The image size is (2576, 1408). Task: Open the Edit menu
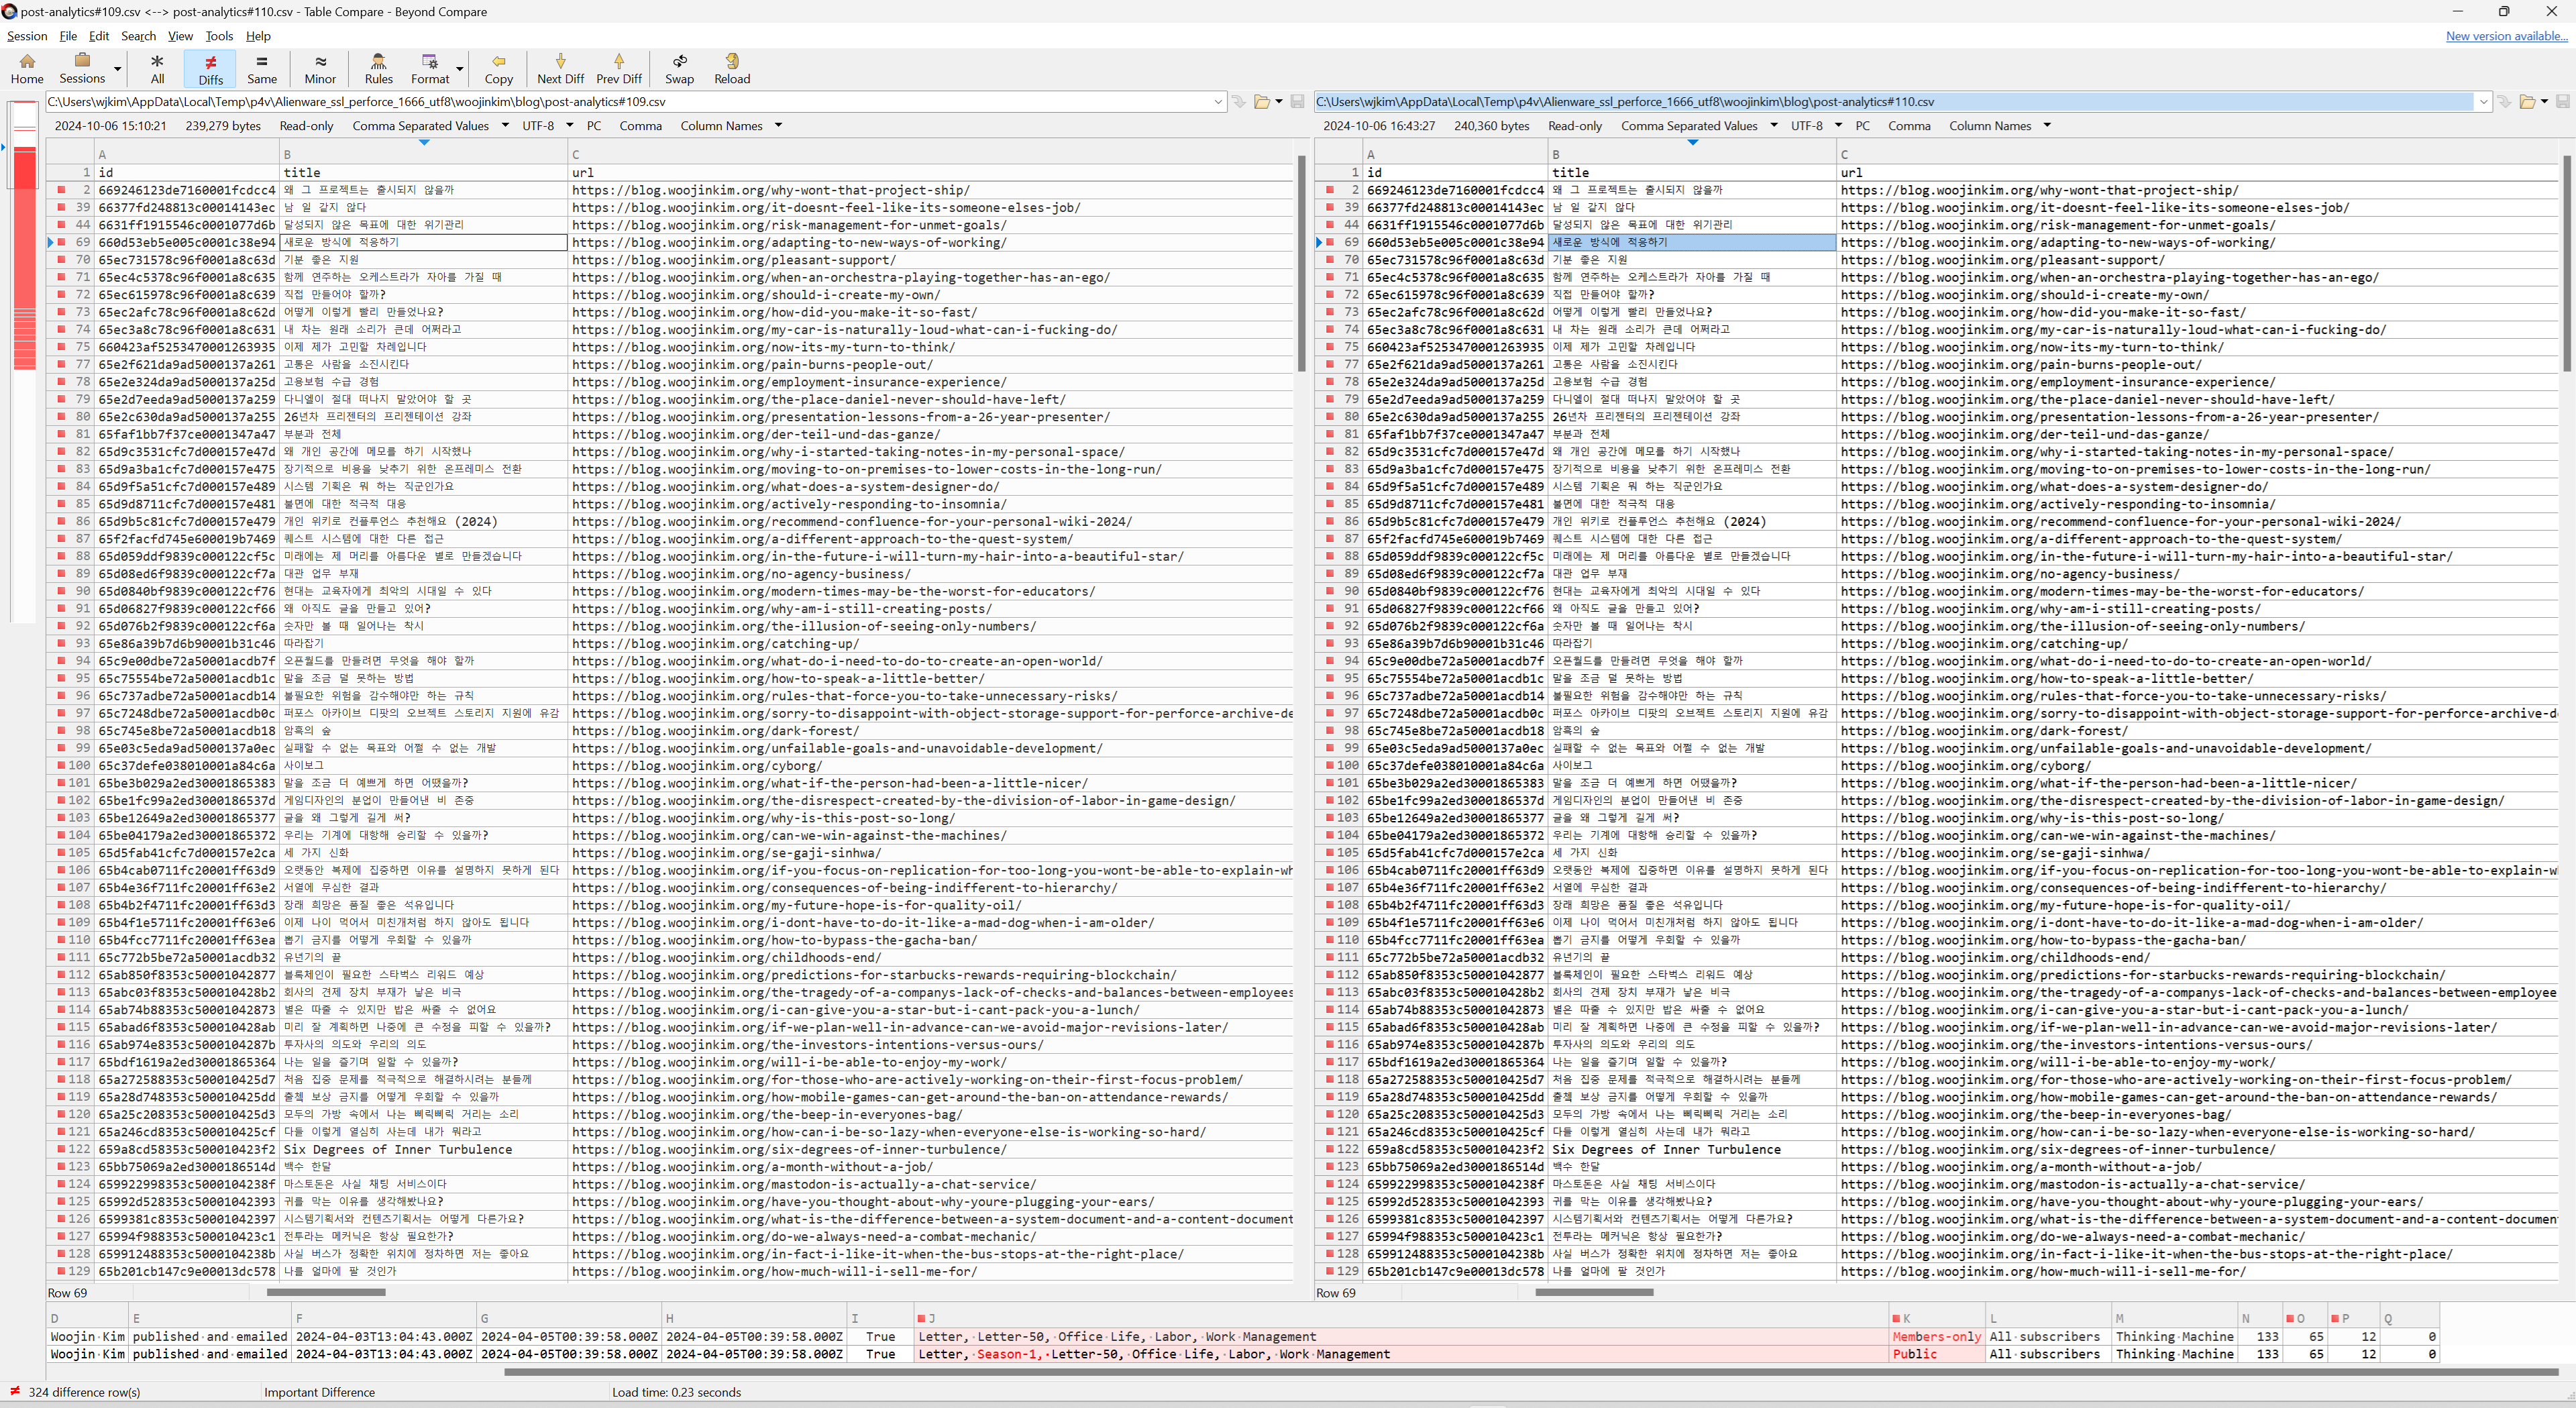99,36
